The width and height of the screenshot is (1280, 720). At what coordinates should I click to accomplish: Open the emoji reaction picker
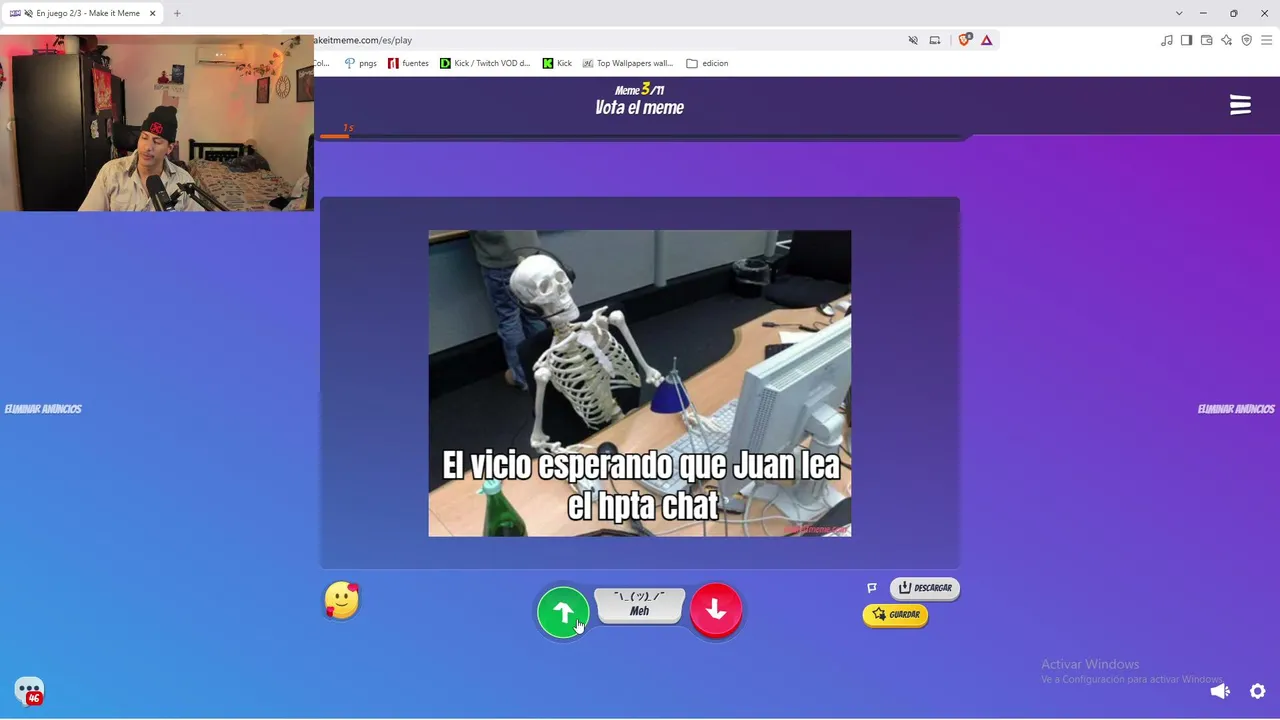(342, 600)
